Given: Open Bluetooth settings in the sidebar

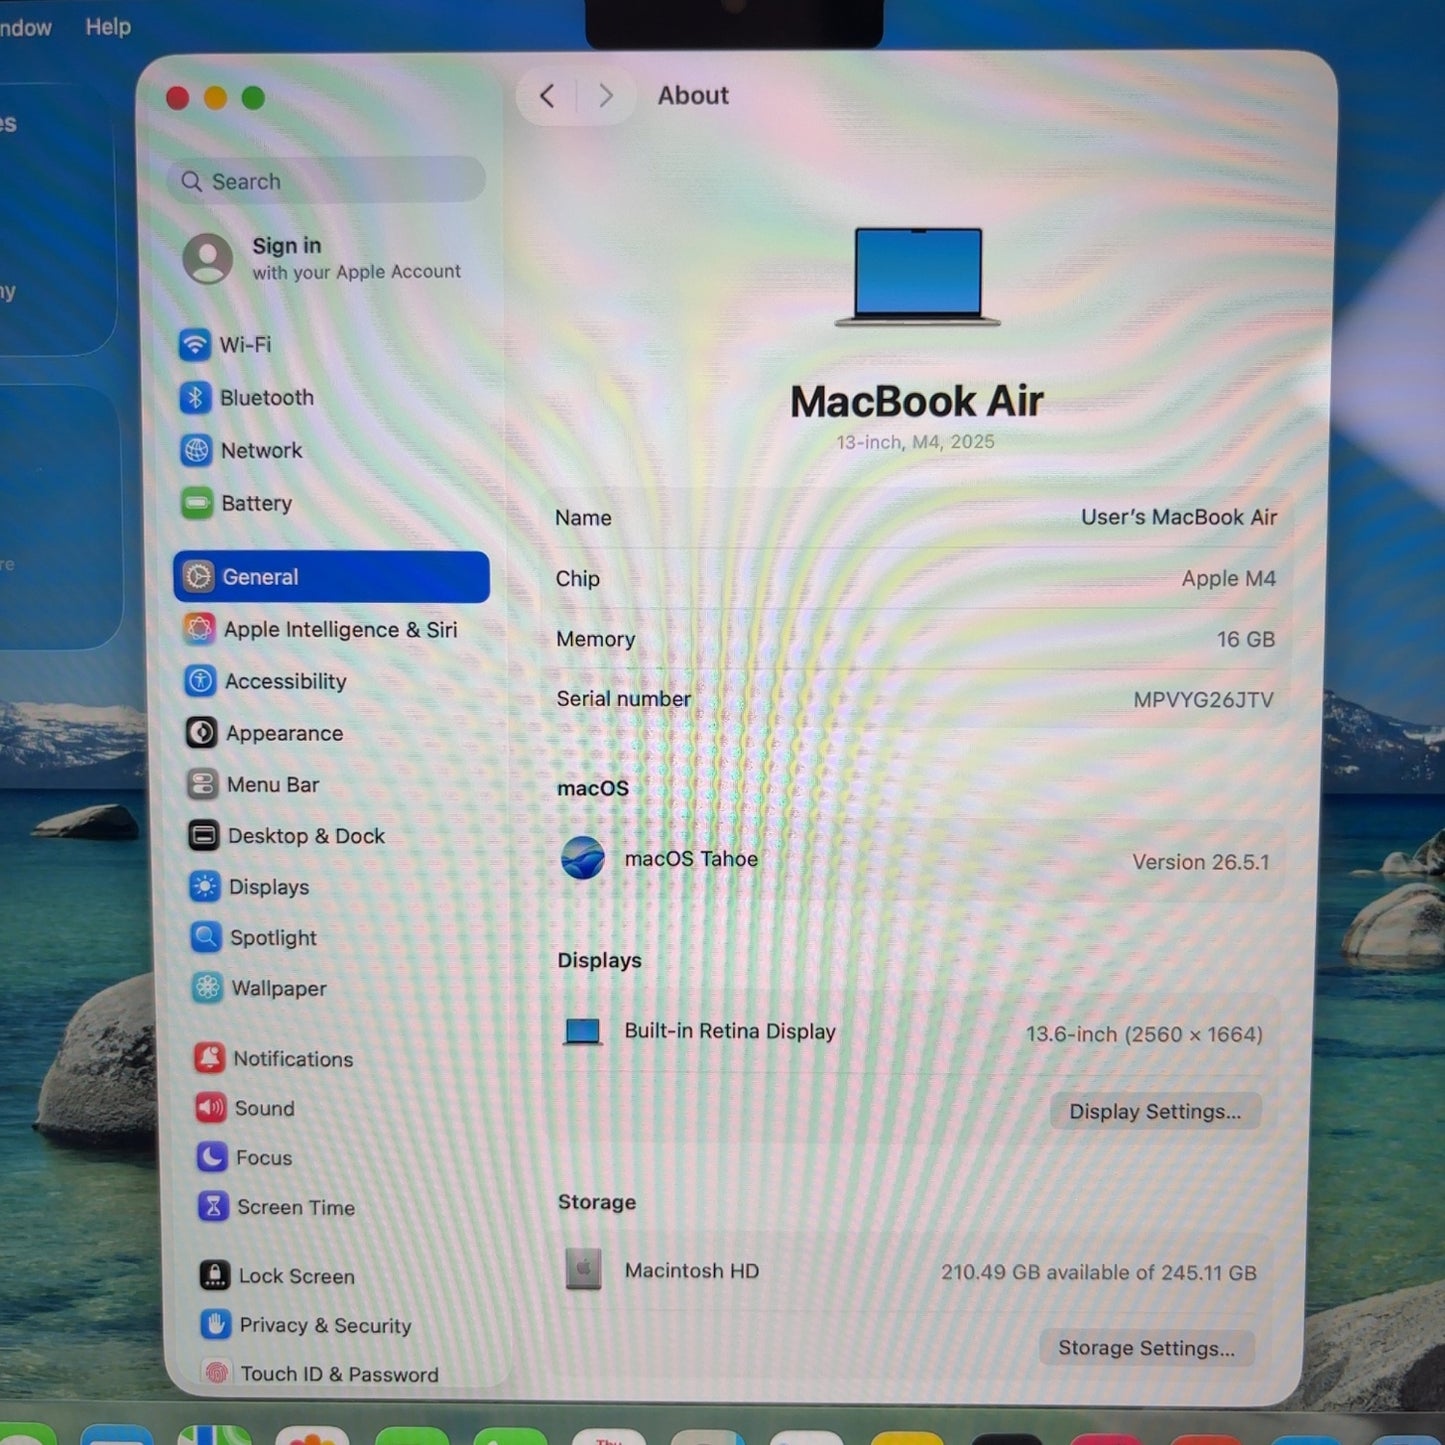Looking at the screenshot, I should pos(330,398).
